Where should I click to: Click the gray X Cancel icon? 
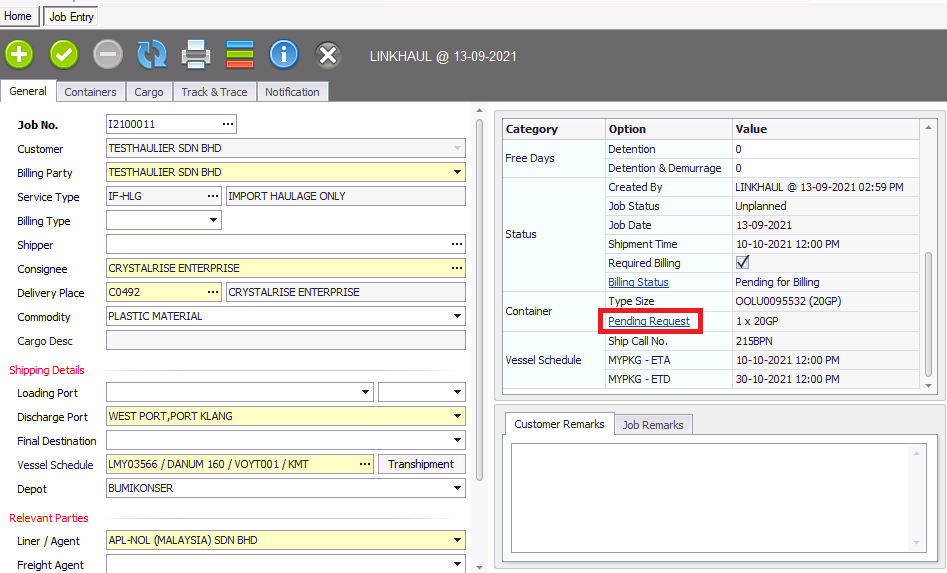(x=328, y=55)
